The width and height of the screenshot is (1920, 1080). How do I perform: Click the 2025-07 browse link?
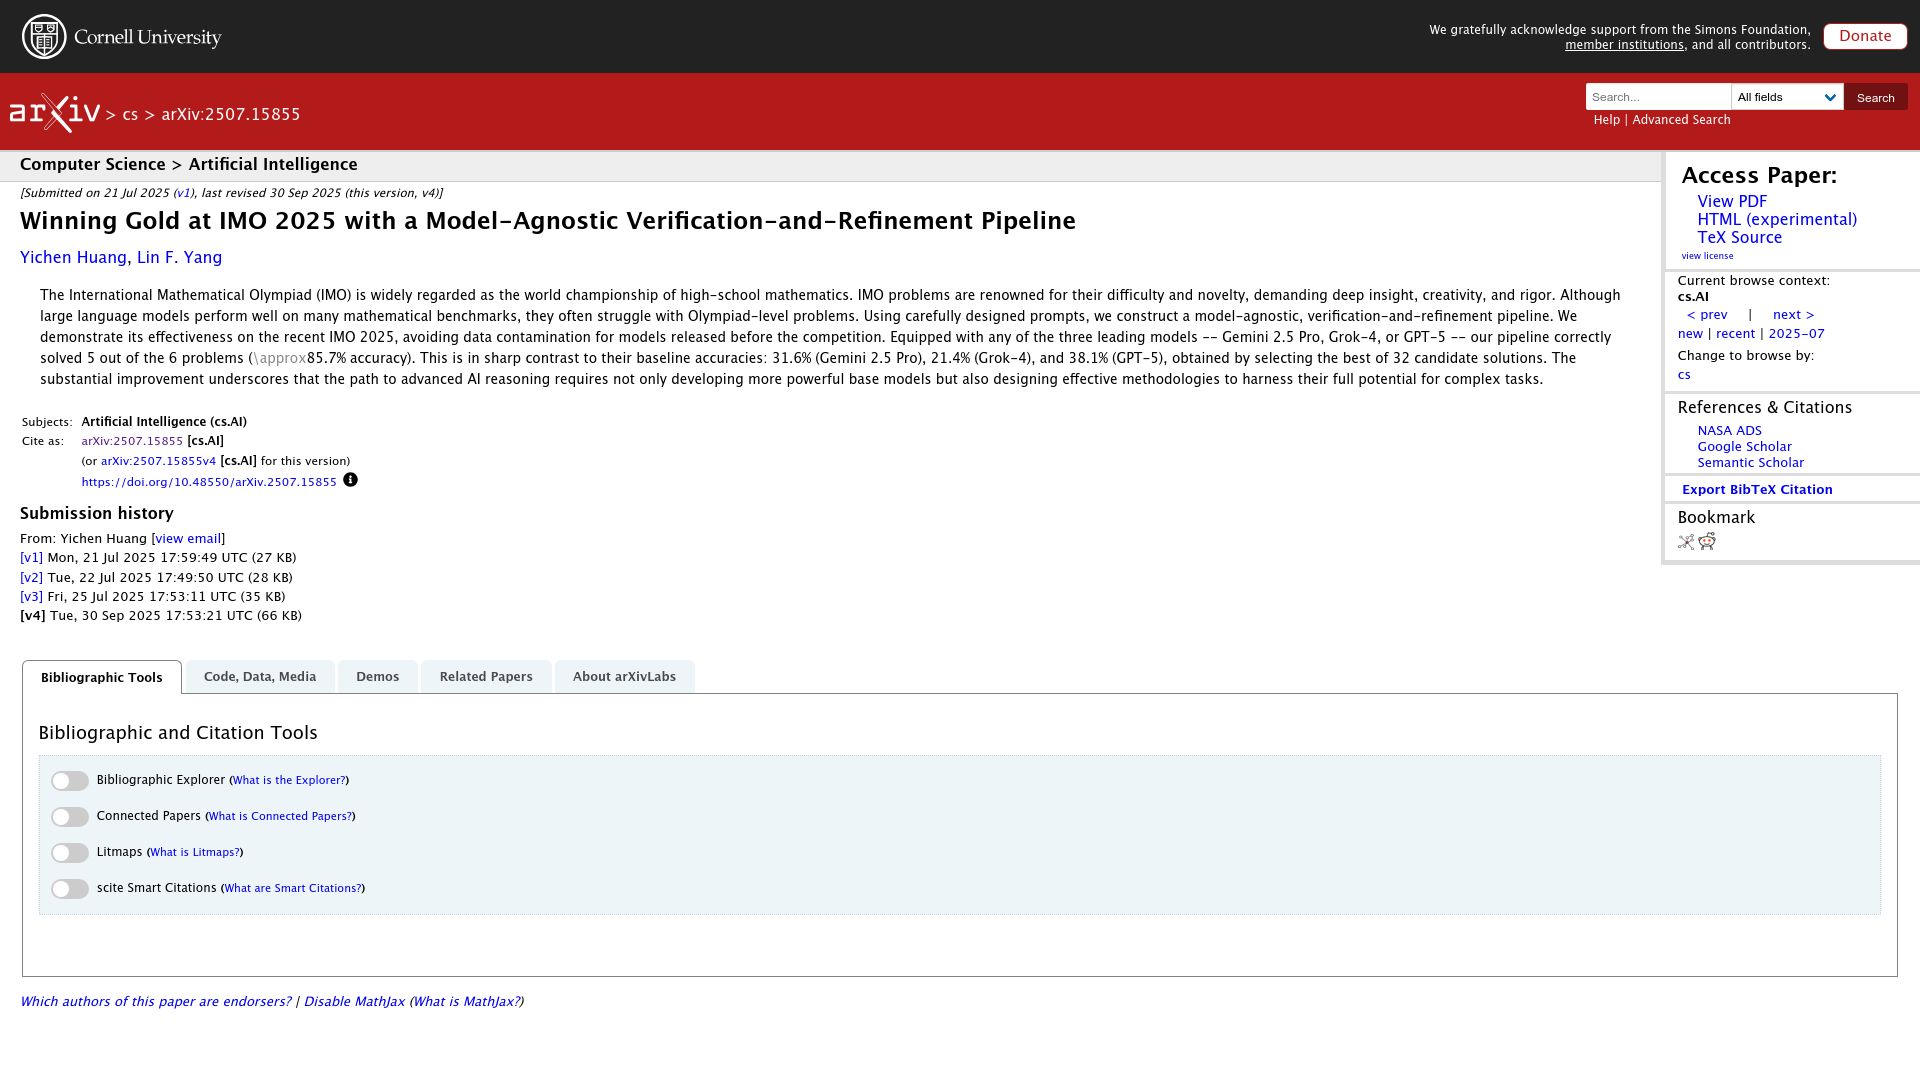1796,334
